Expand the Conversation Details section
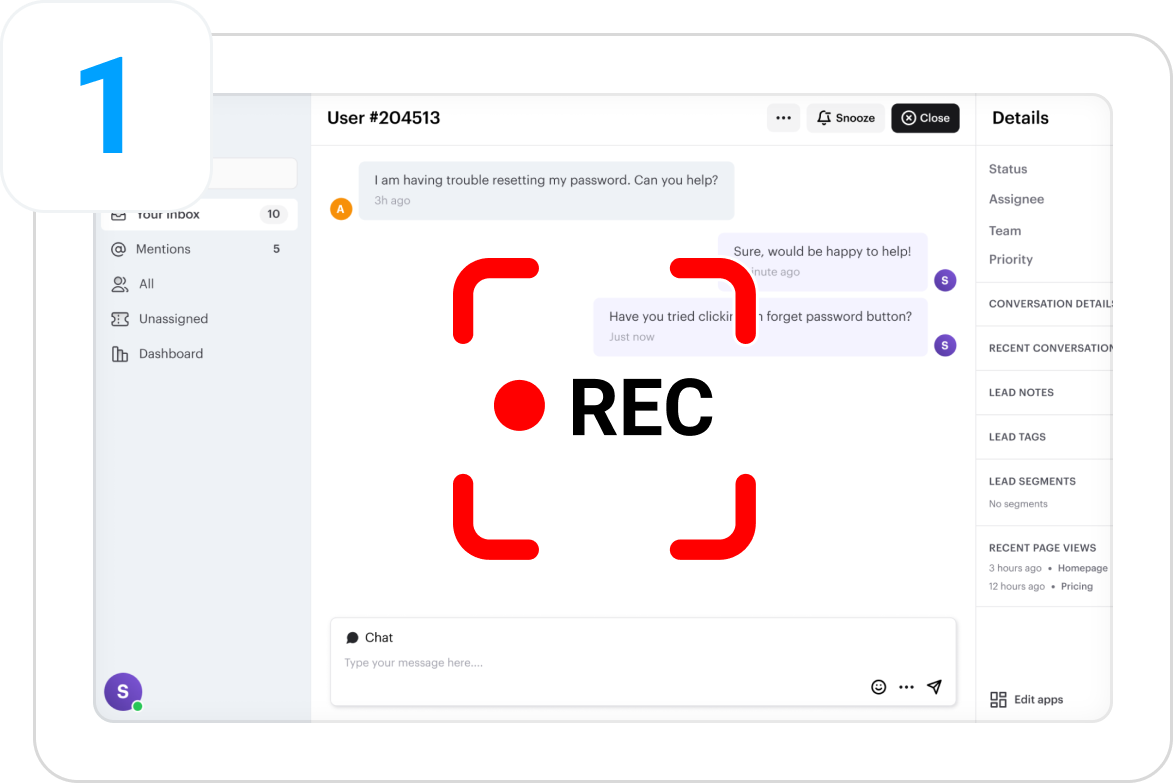This screenshot has height=783, width=1173. point(1049,304)
